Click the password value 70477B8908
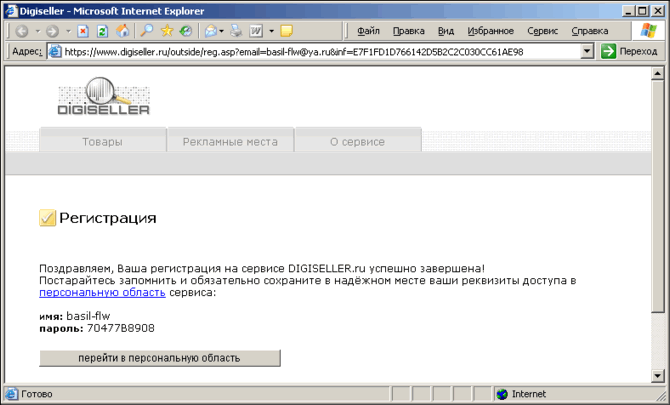The image size is (670, 405). coord(120,329)
